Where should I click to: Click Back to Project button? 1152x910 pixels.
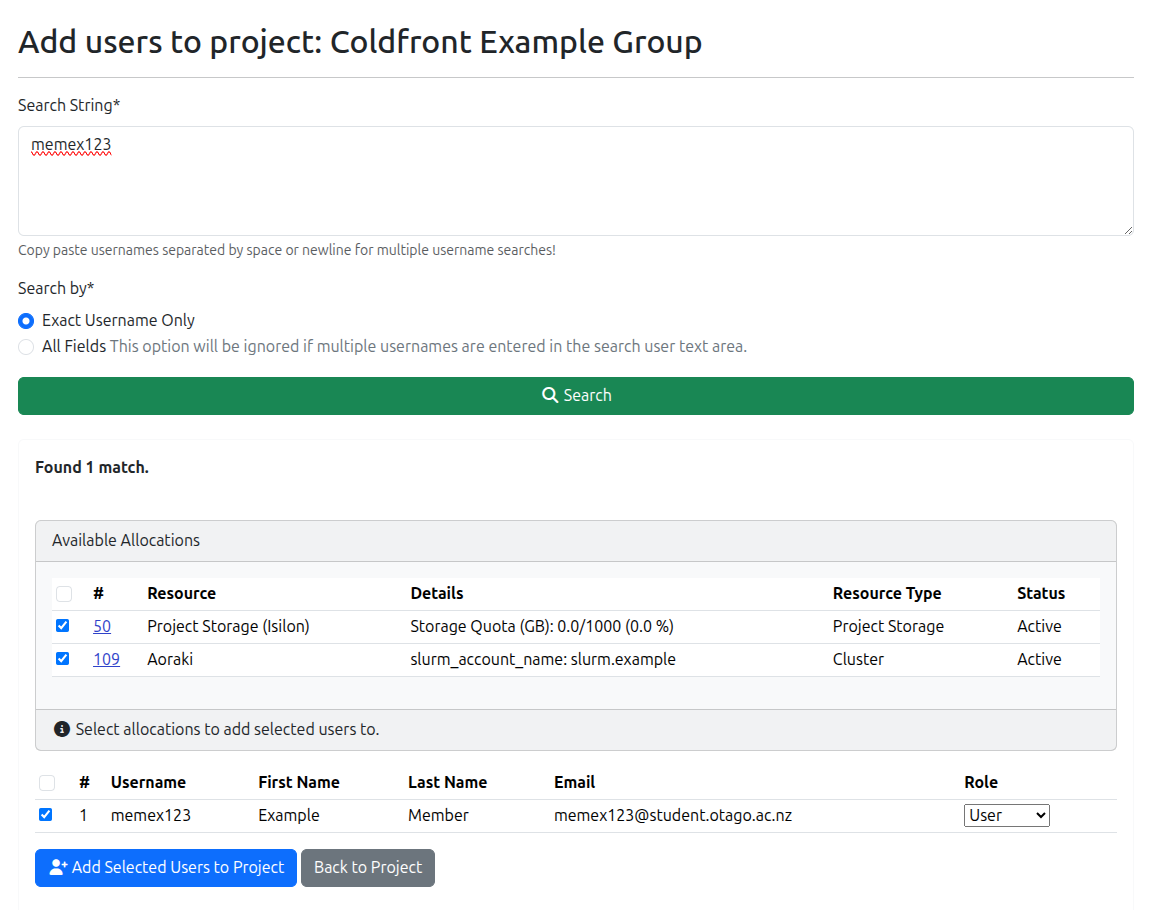(368, 867)
